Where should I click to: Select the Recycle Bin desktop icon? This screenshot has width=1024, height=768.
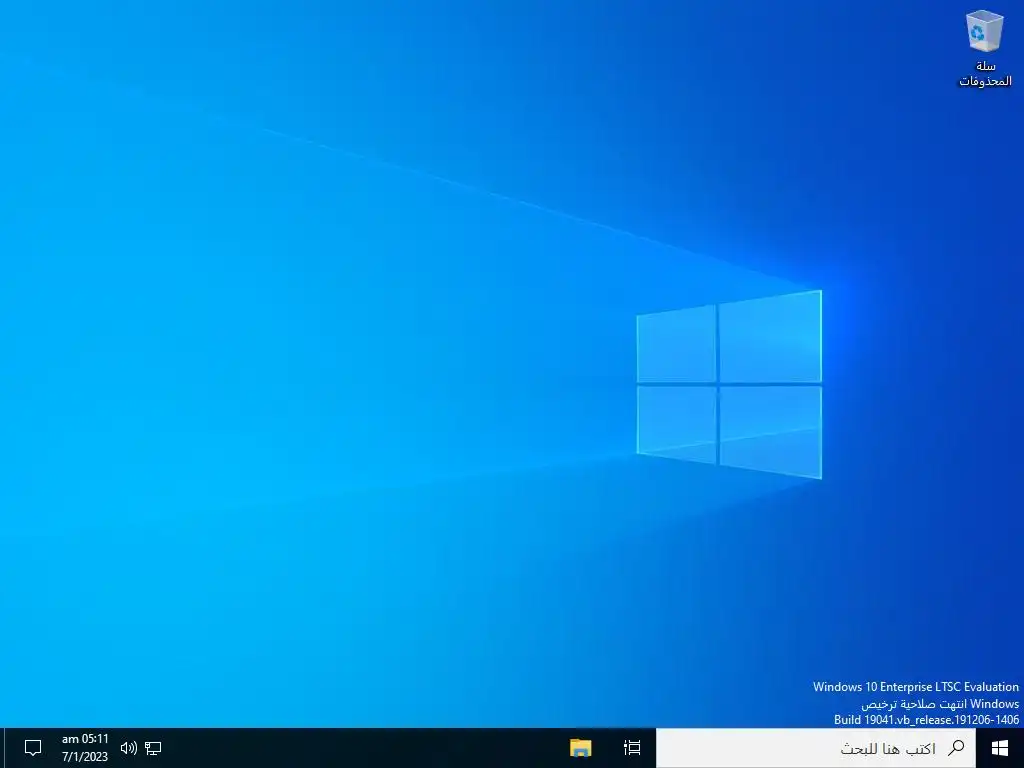click(x=985, y=49)
